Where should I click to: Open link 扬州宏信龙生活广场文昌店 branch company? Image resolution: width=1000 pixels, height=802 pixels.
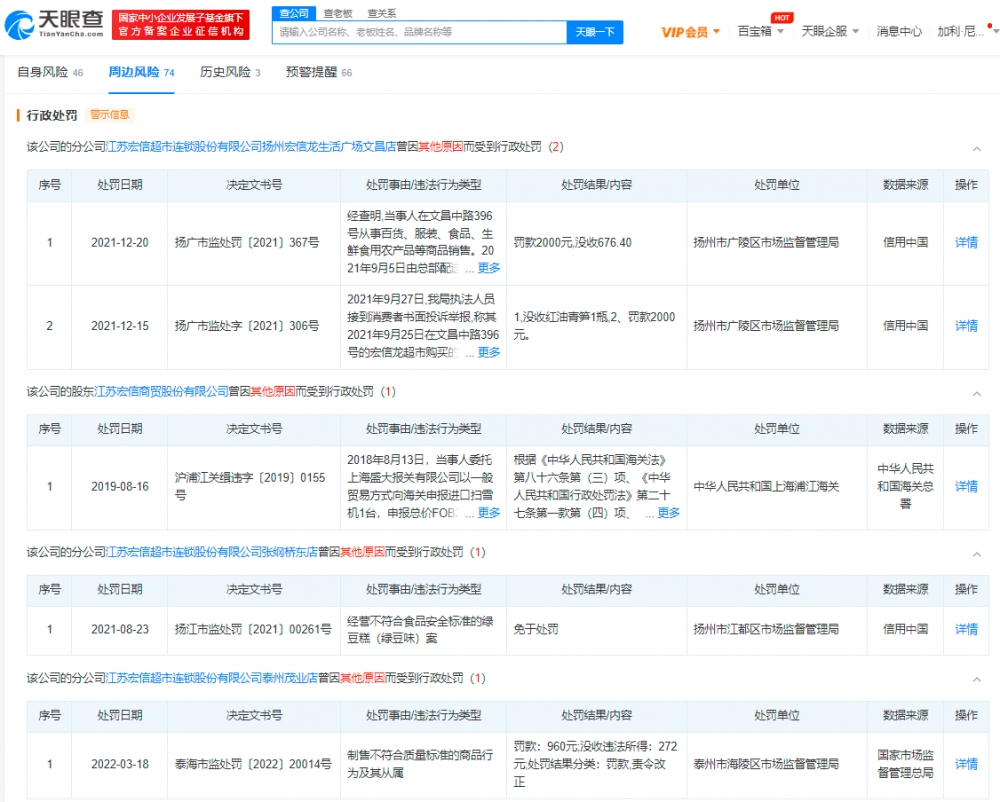point(251,147)
